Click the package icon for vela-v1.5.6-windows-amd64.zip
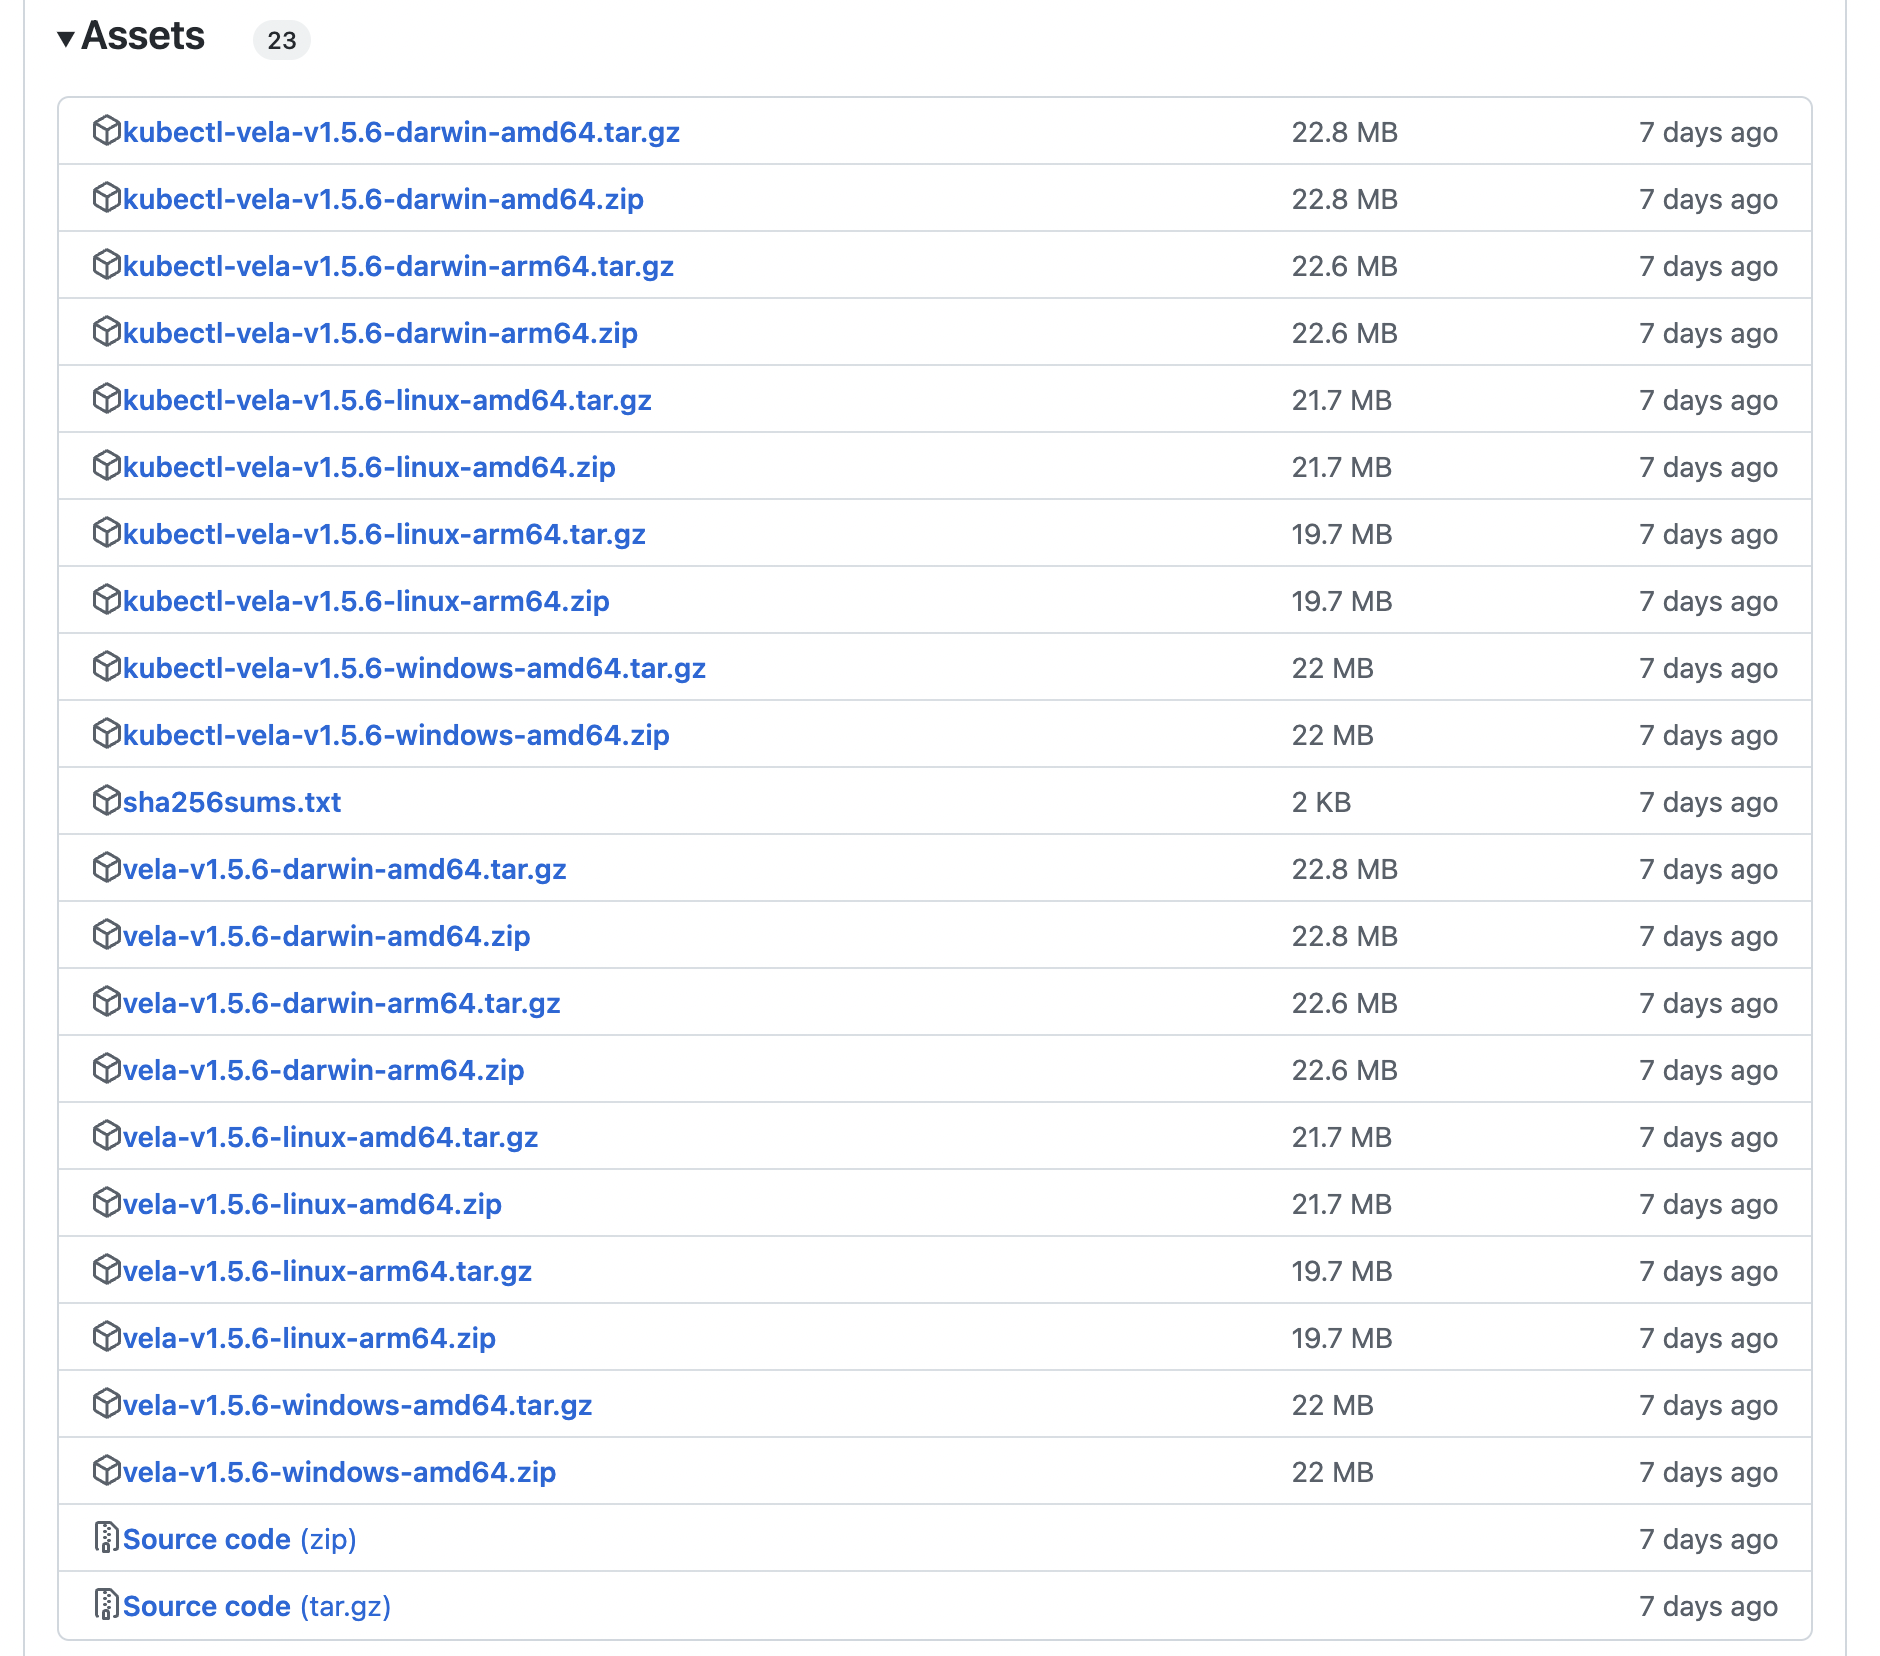 (105, 1471)
